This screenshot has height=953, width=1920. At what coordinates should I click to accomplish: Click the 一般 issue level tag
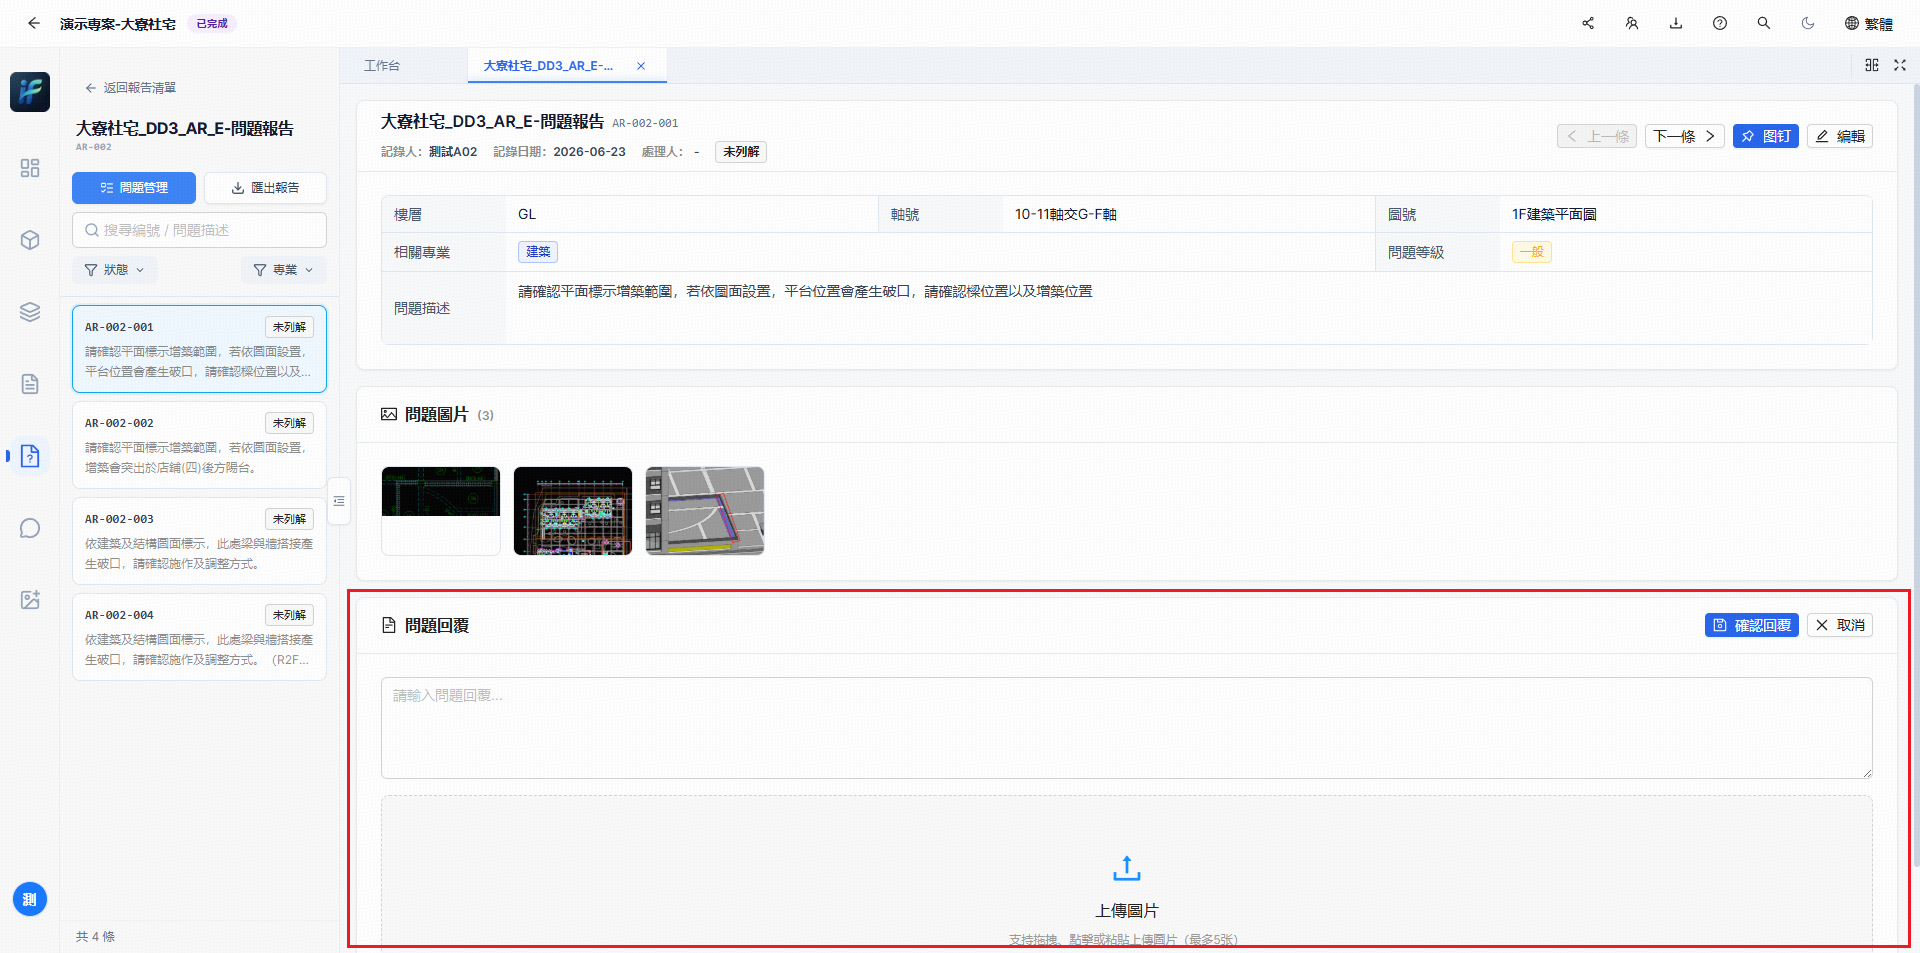[1532, 252]
